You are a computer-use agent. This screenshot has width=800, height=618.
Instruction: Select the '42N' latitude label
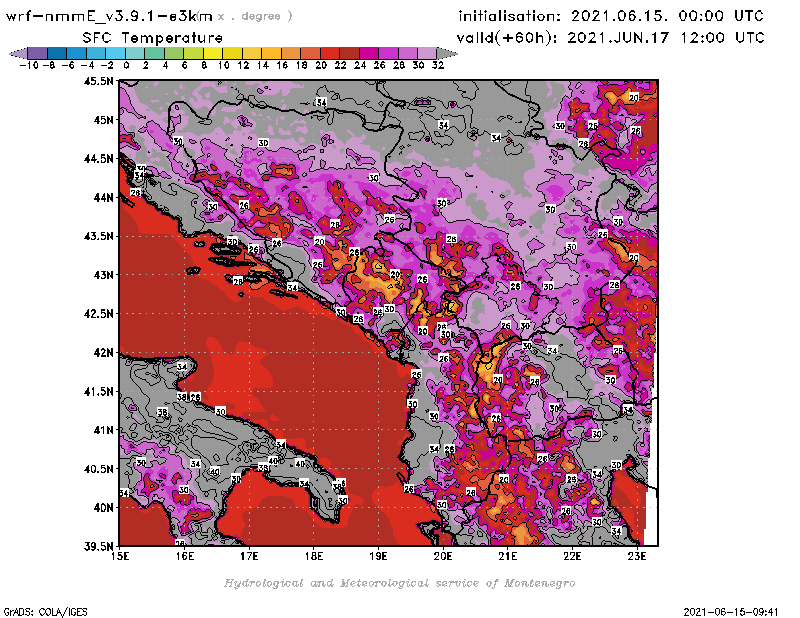(x=103, y=353)
